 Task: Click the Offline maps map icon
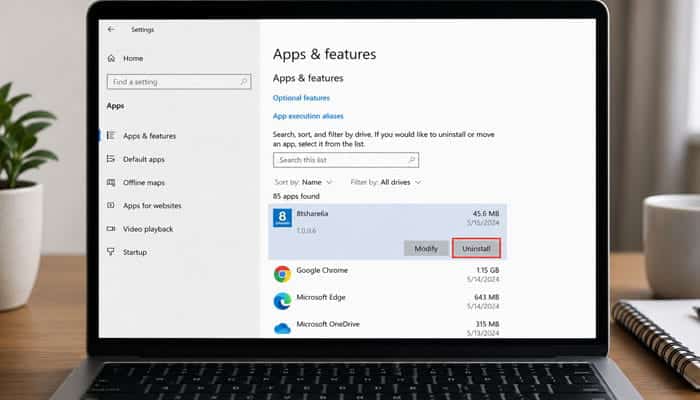[x=111, y=182]
